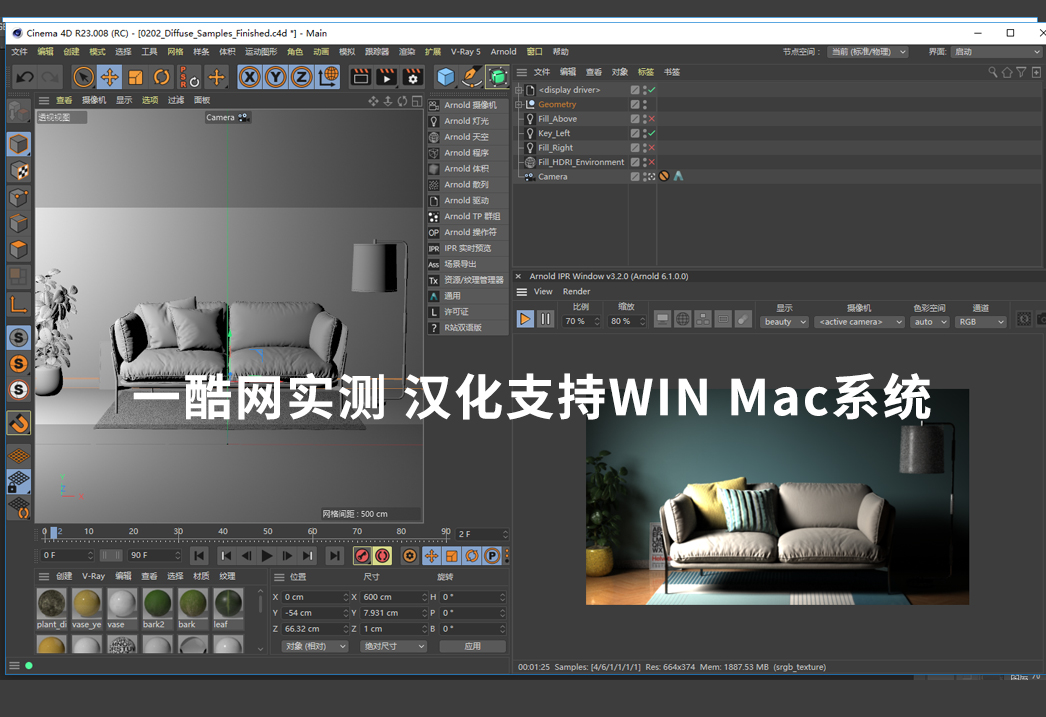Toggle the red X on Fill_Above light
The height and width of the screenshot is (717, 1046).
click(652, 119)
